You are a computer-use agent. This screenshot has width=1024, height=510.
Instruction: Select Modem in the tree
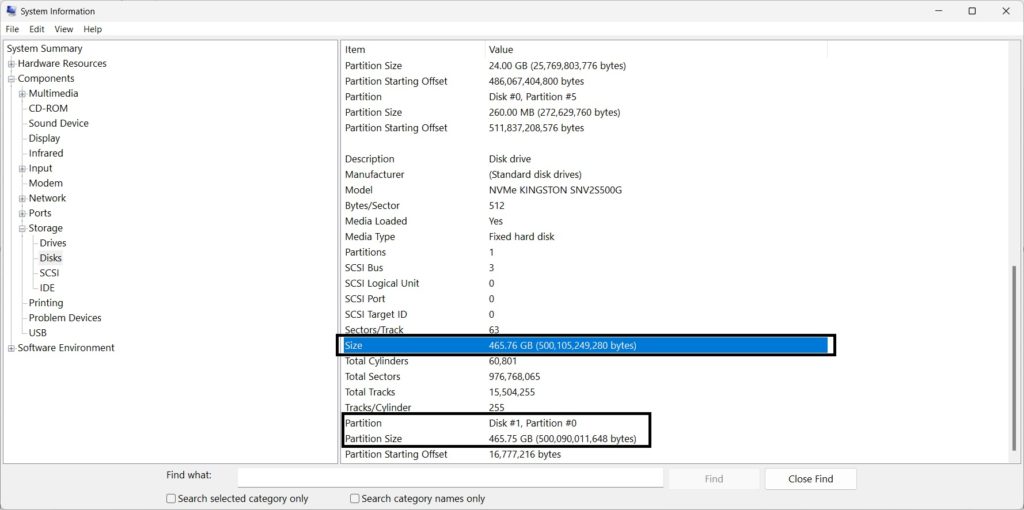coord(45,183)
